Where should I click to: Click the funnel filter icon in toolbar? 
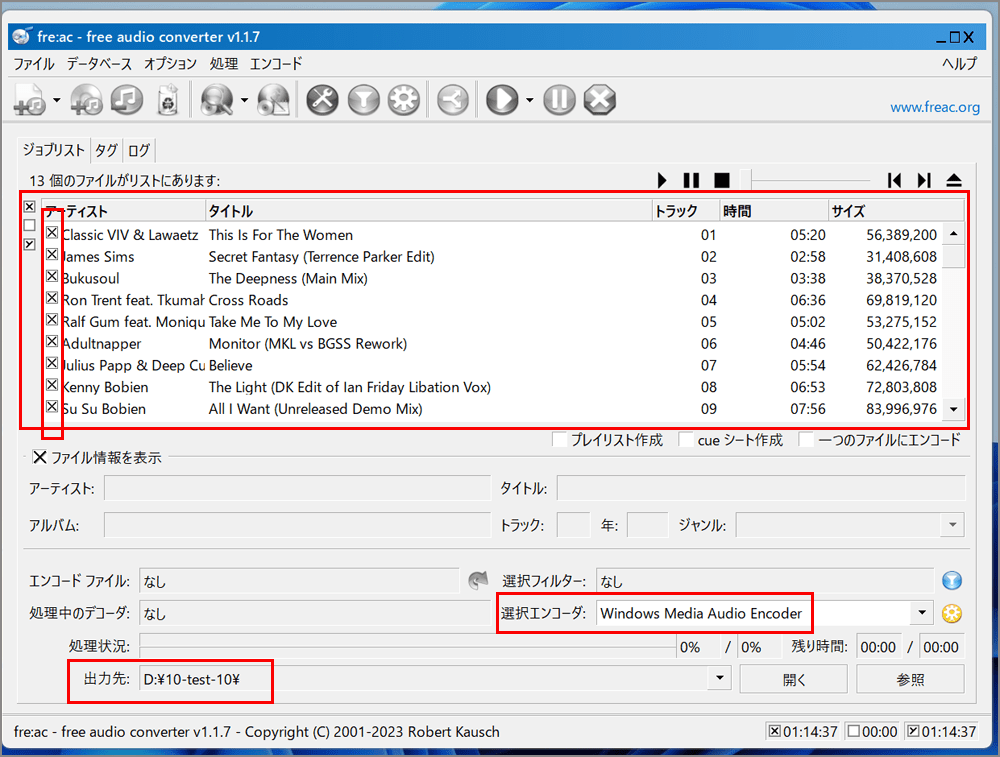click(363, 100)
